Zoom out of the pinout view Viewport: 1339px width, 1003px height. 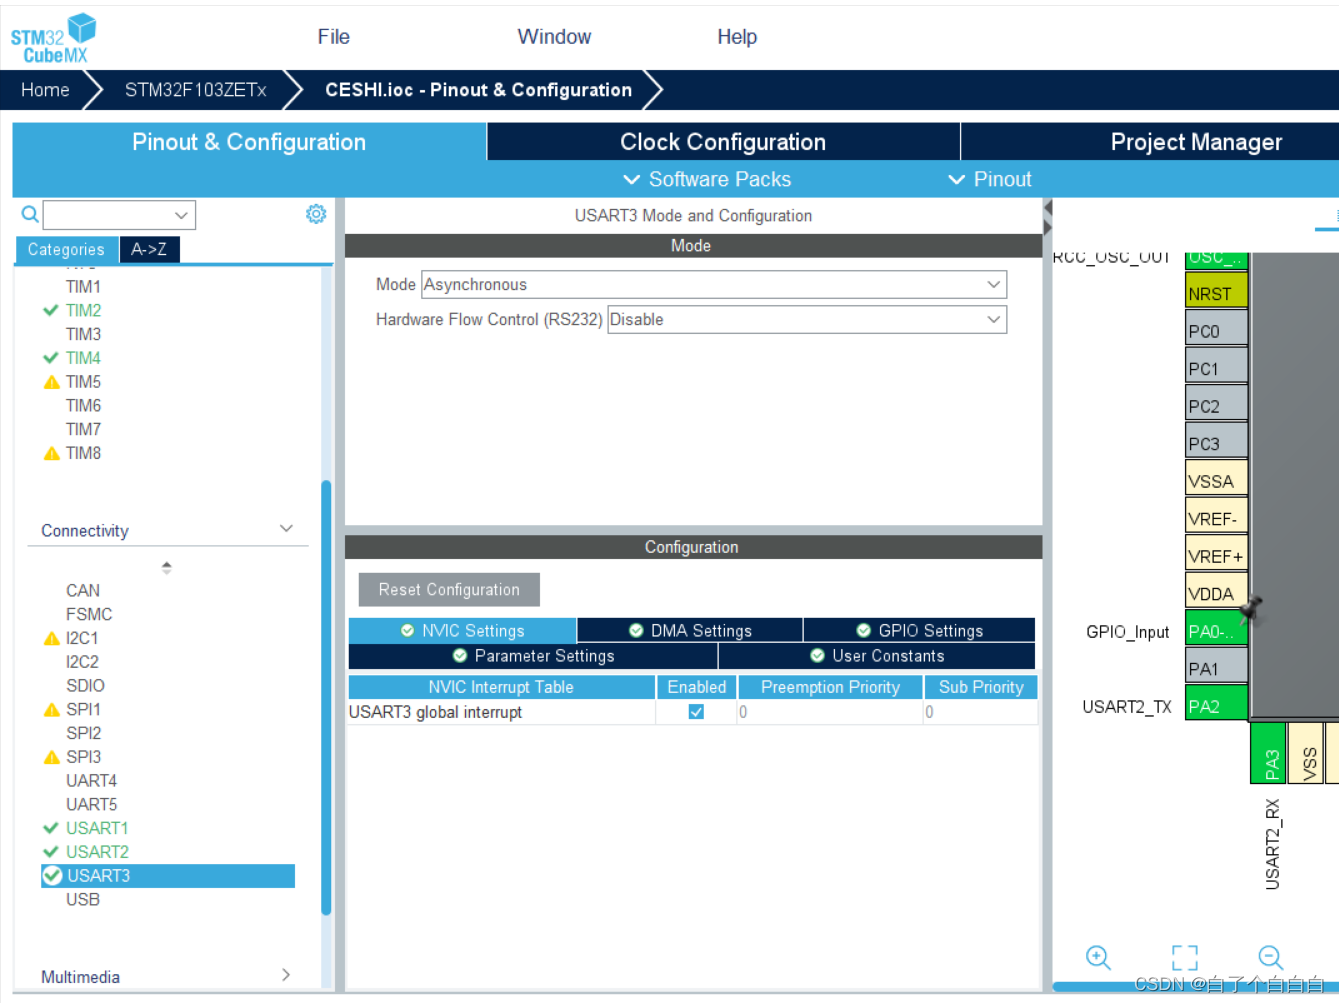point(1270,957)
